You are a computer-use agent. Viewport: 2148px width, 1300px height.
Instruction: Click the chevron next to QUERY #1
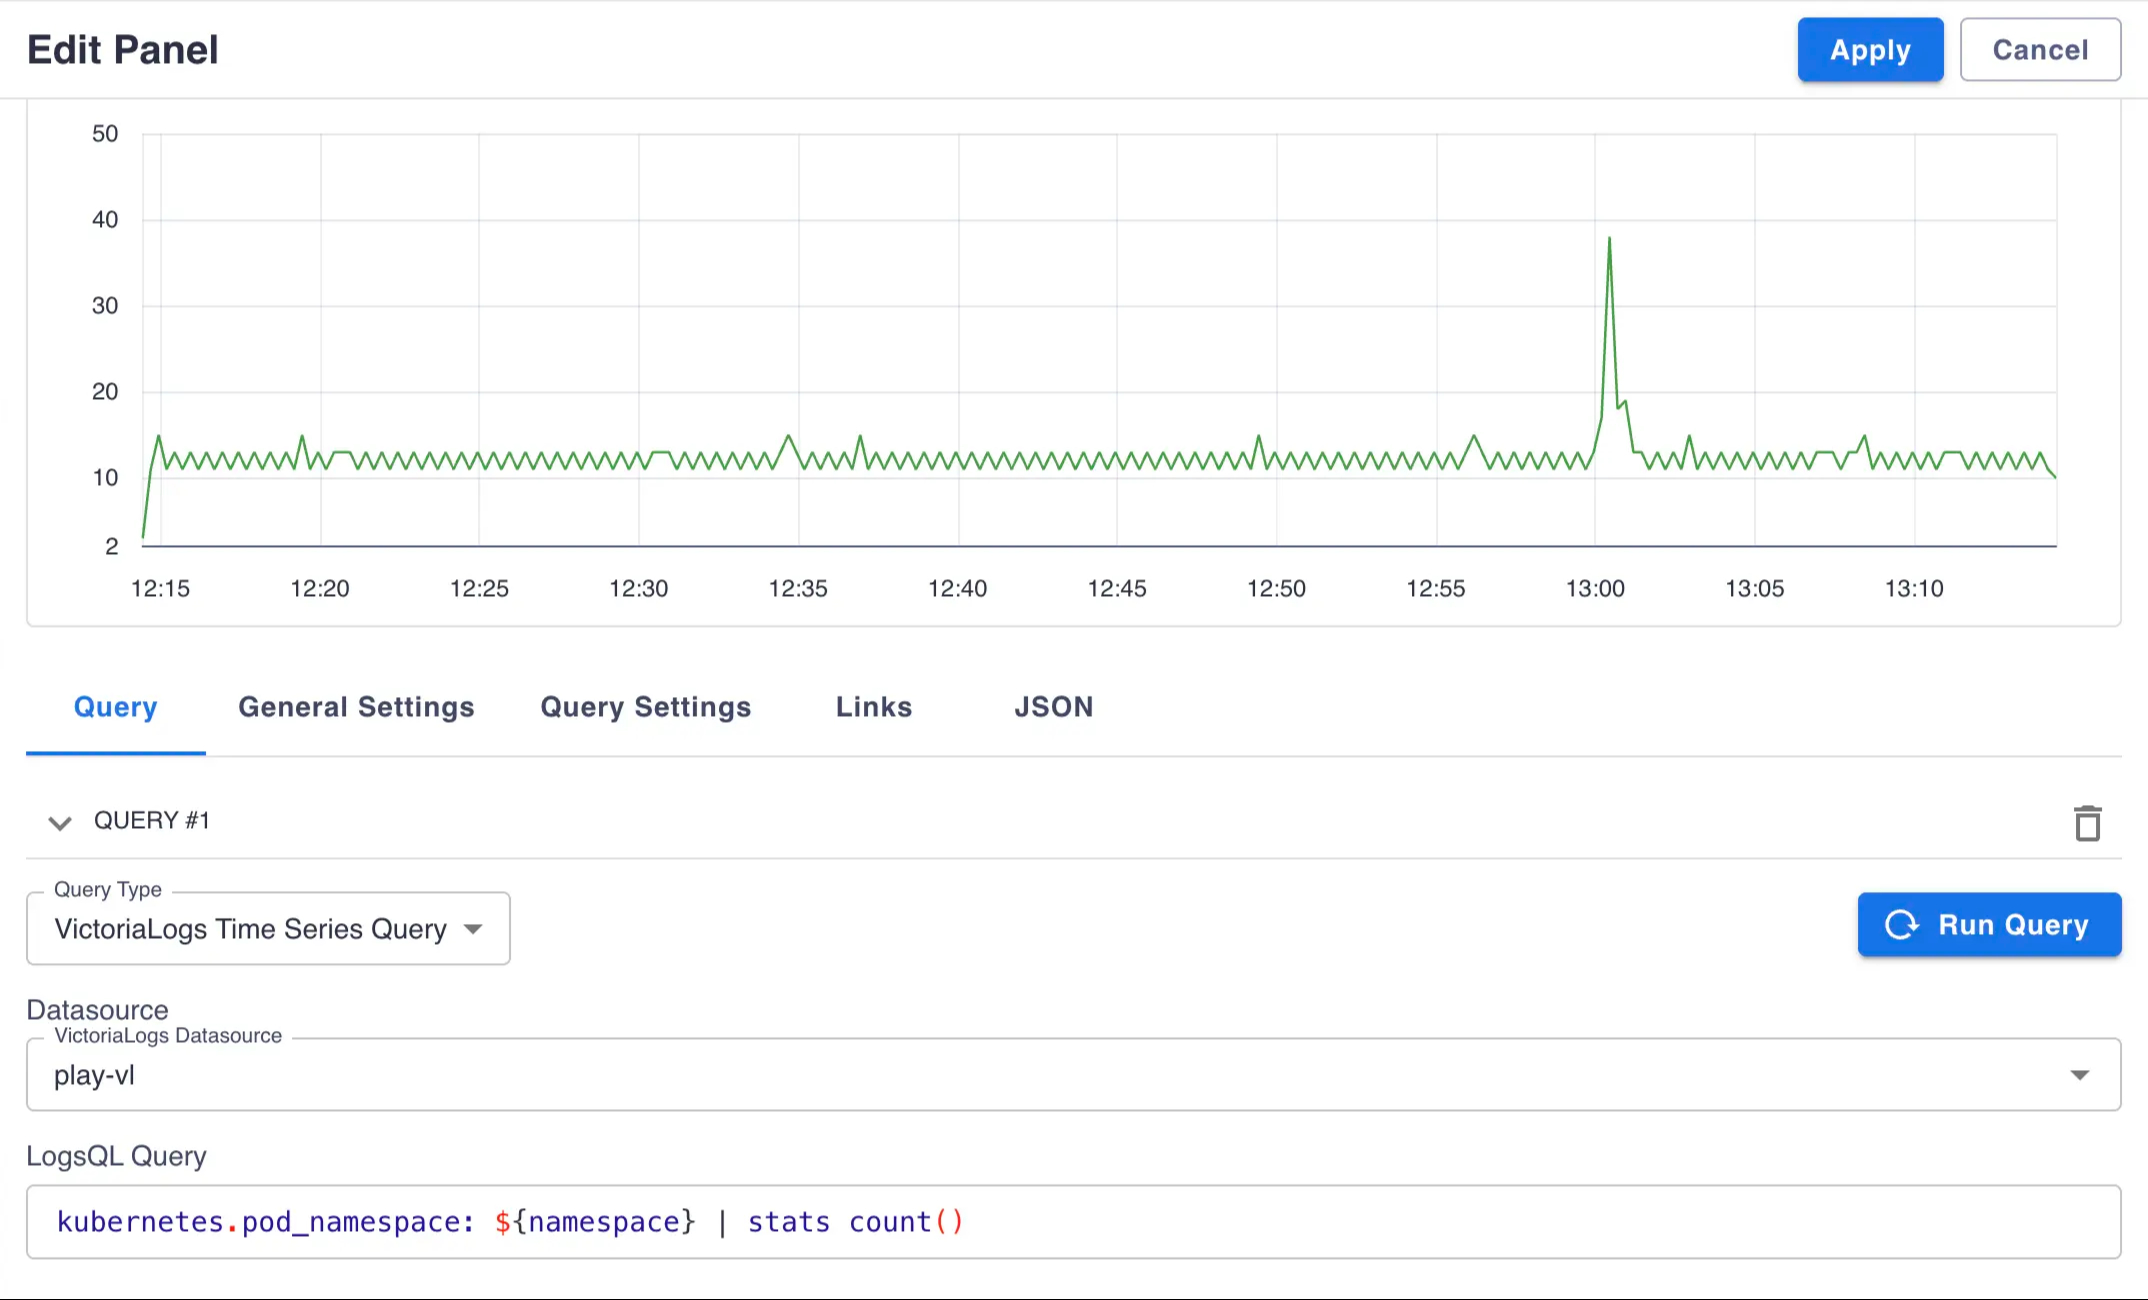60,822
